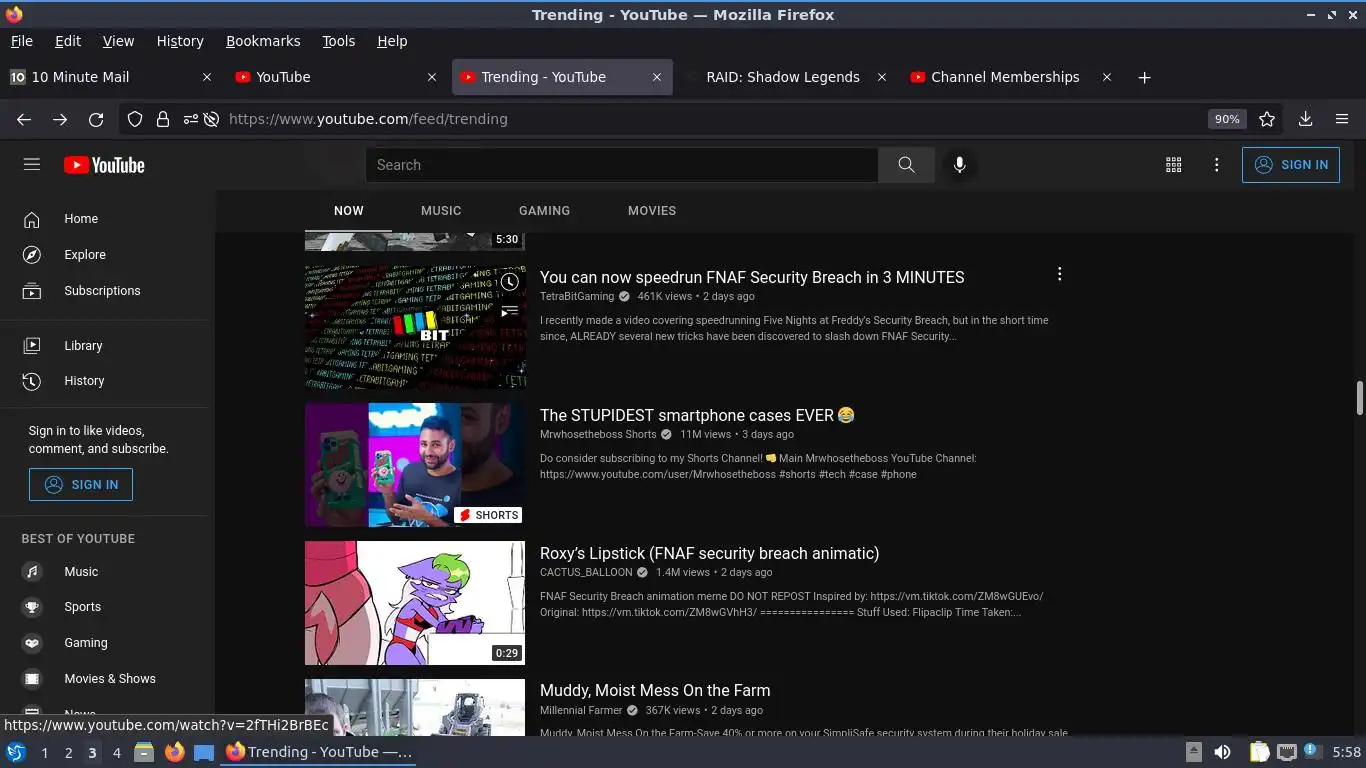Click the Roxy's Lipstick video thumbnail

415,603
